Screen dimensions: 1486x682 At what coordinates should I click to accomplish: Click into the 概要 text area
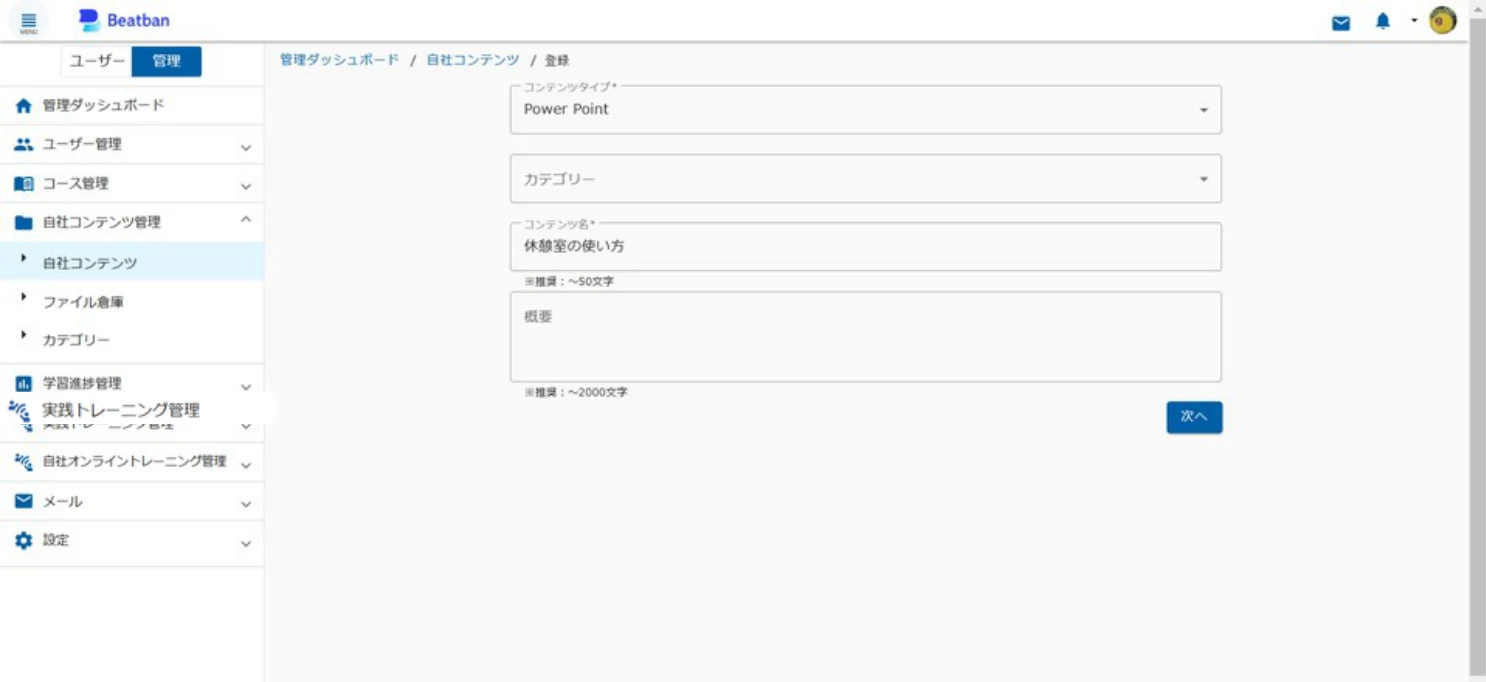coord(866,336)
